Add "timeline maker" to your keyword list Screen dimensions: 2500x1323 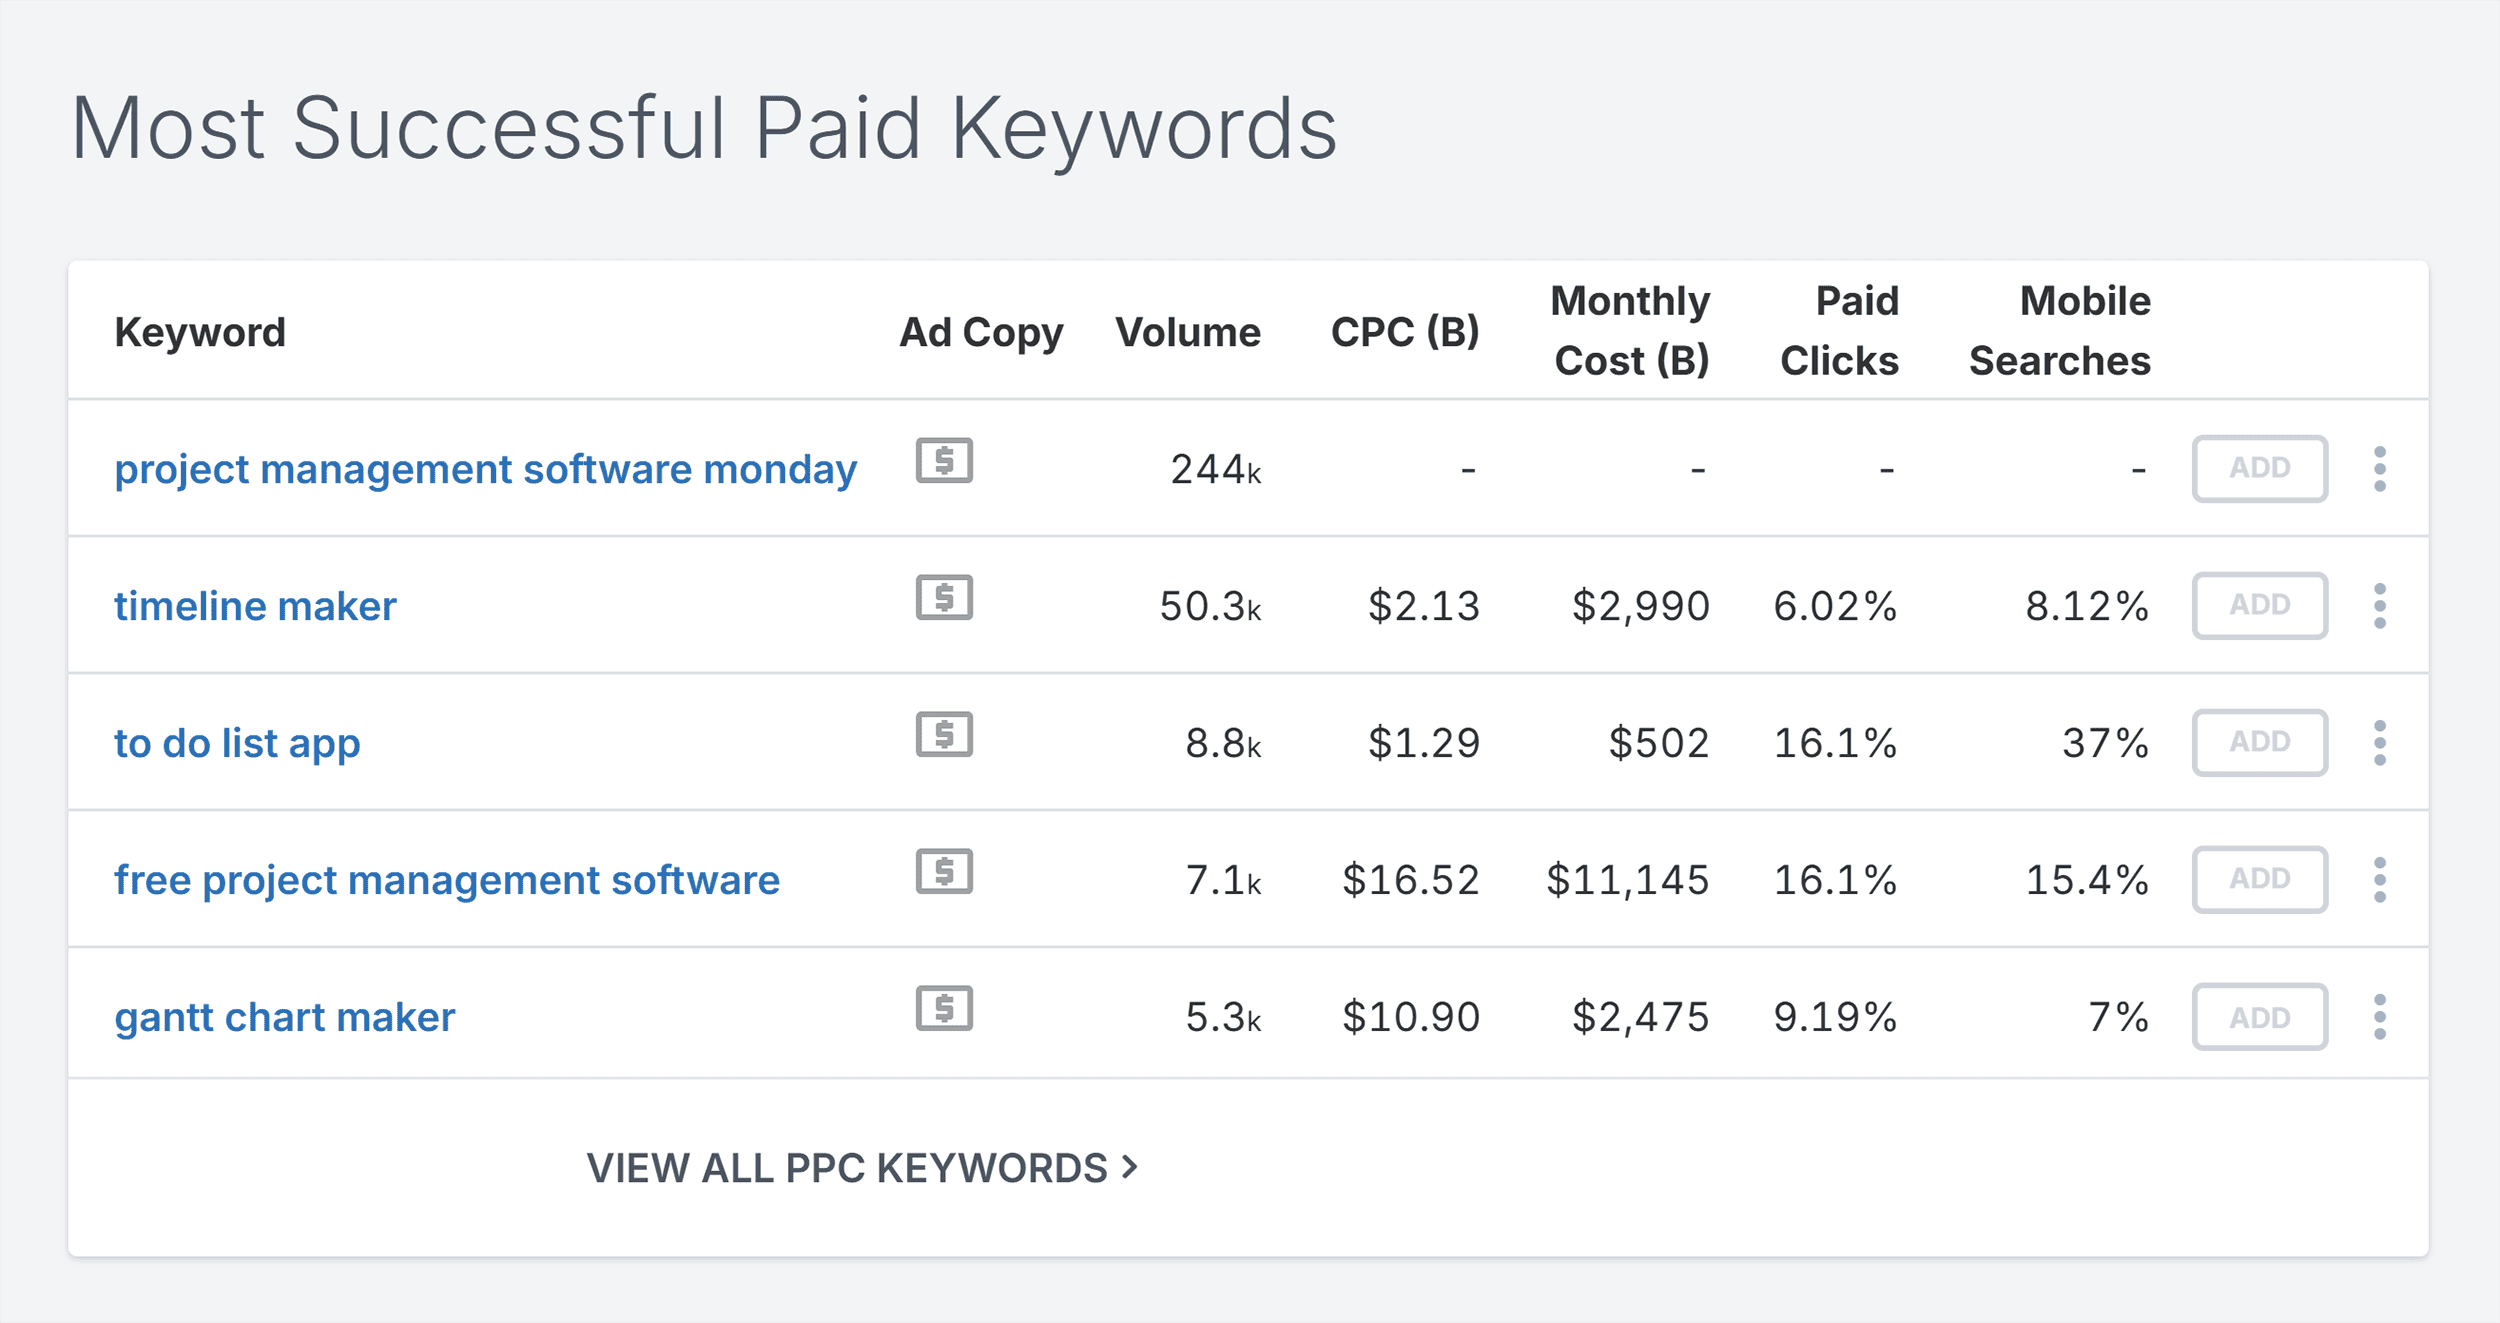tap(2259, 604)
